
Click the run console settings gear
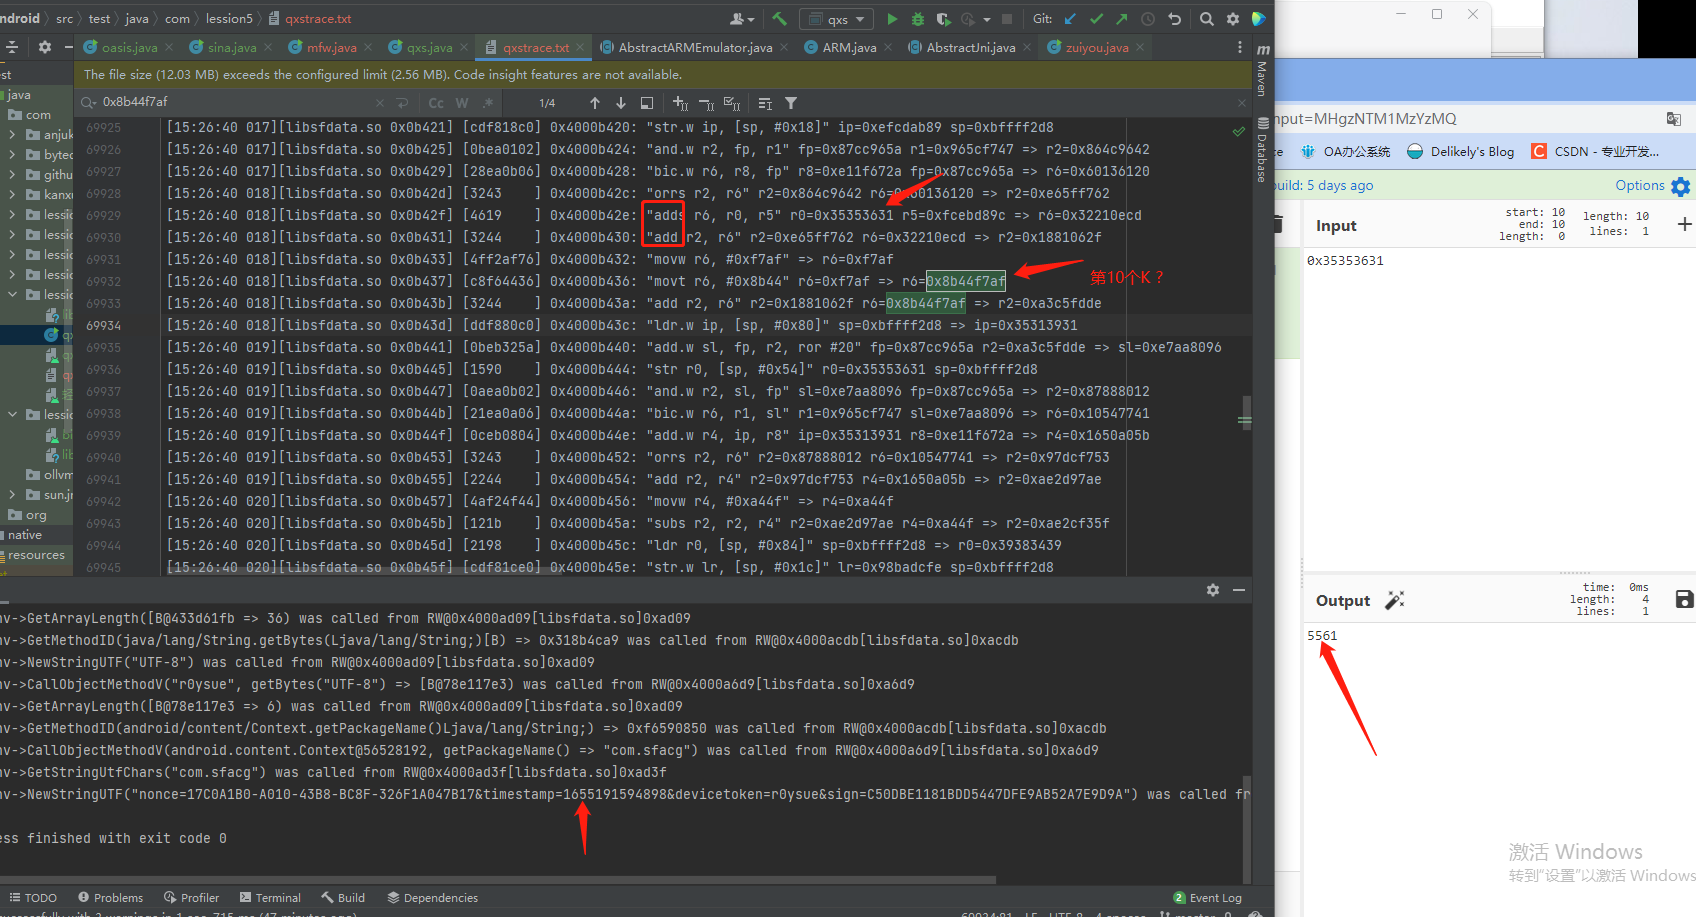(x=1213, y=590)
